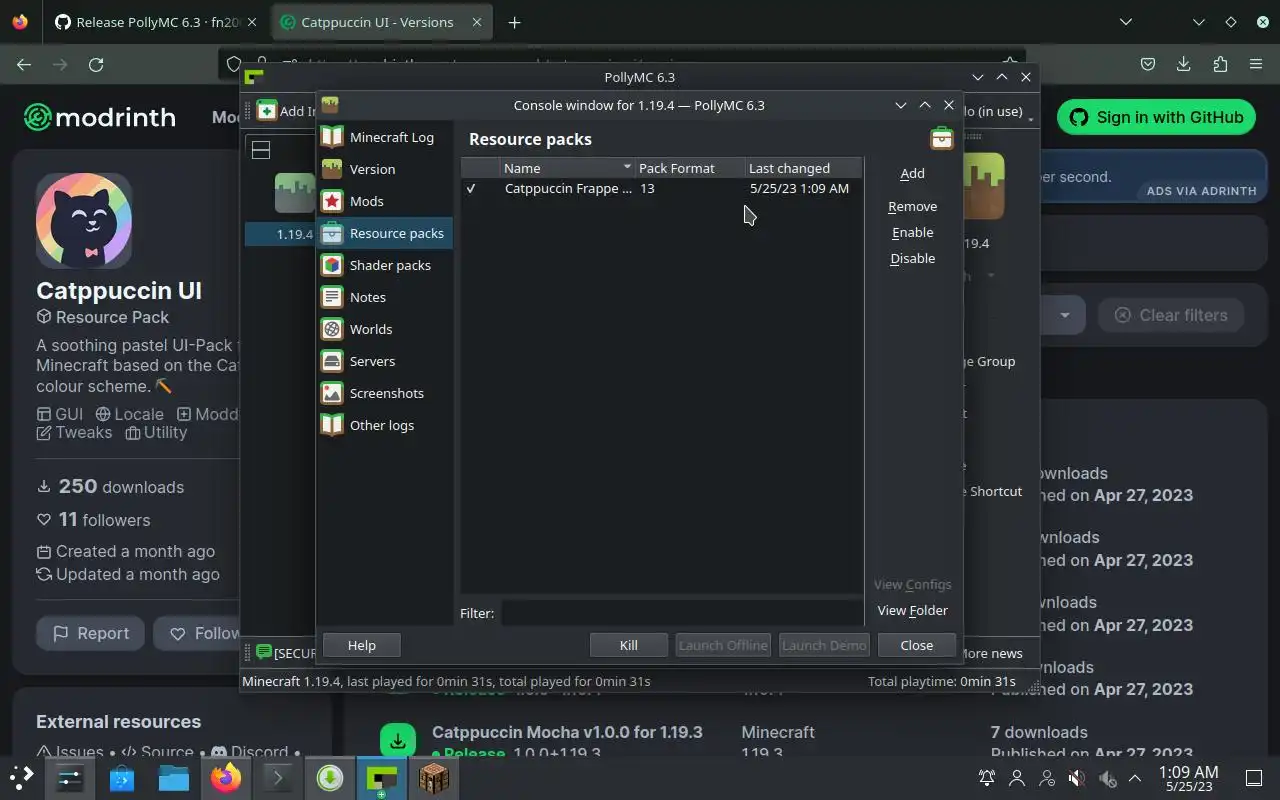Open the Version page in console sidebar
This screenshot has width=1280, height=800.
click(385, 169)
